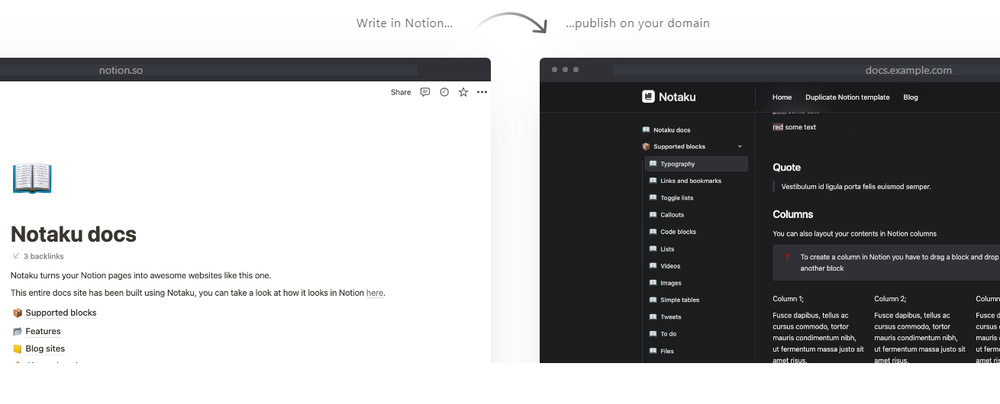Click the 'Column 2;' label
Viewport: 1000px width, 404px height.
pyautogui.click(x=890, y=299)
